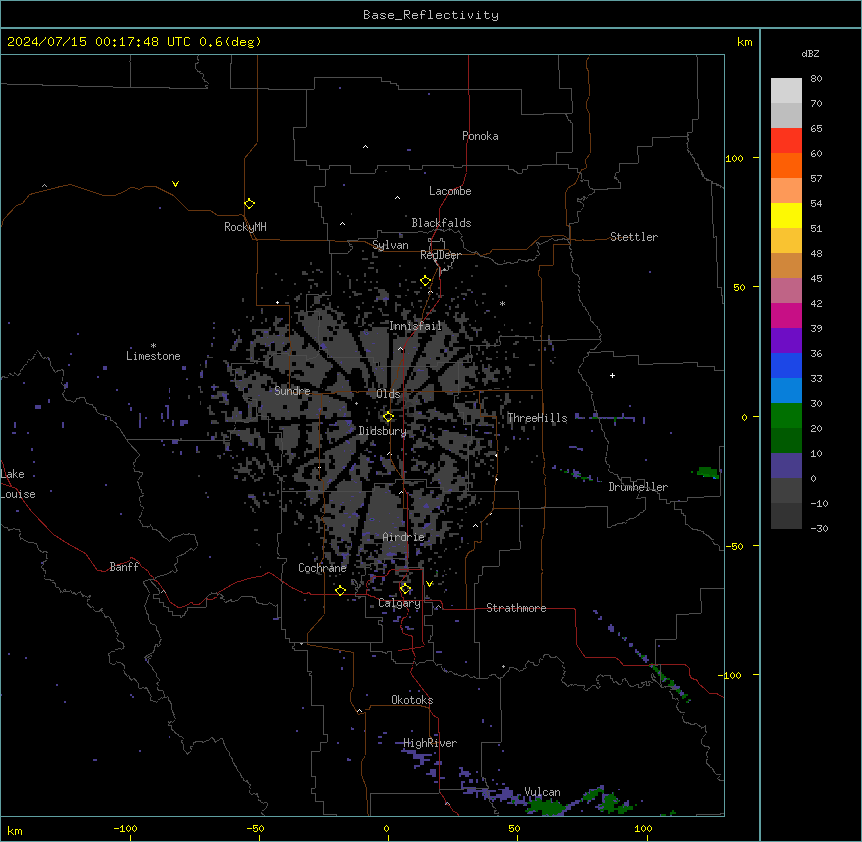Click the Strathmore city label
The image size is (862, 842).
click(x=516, y=608)
